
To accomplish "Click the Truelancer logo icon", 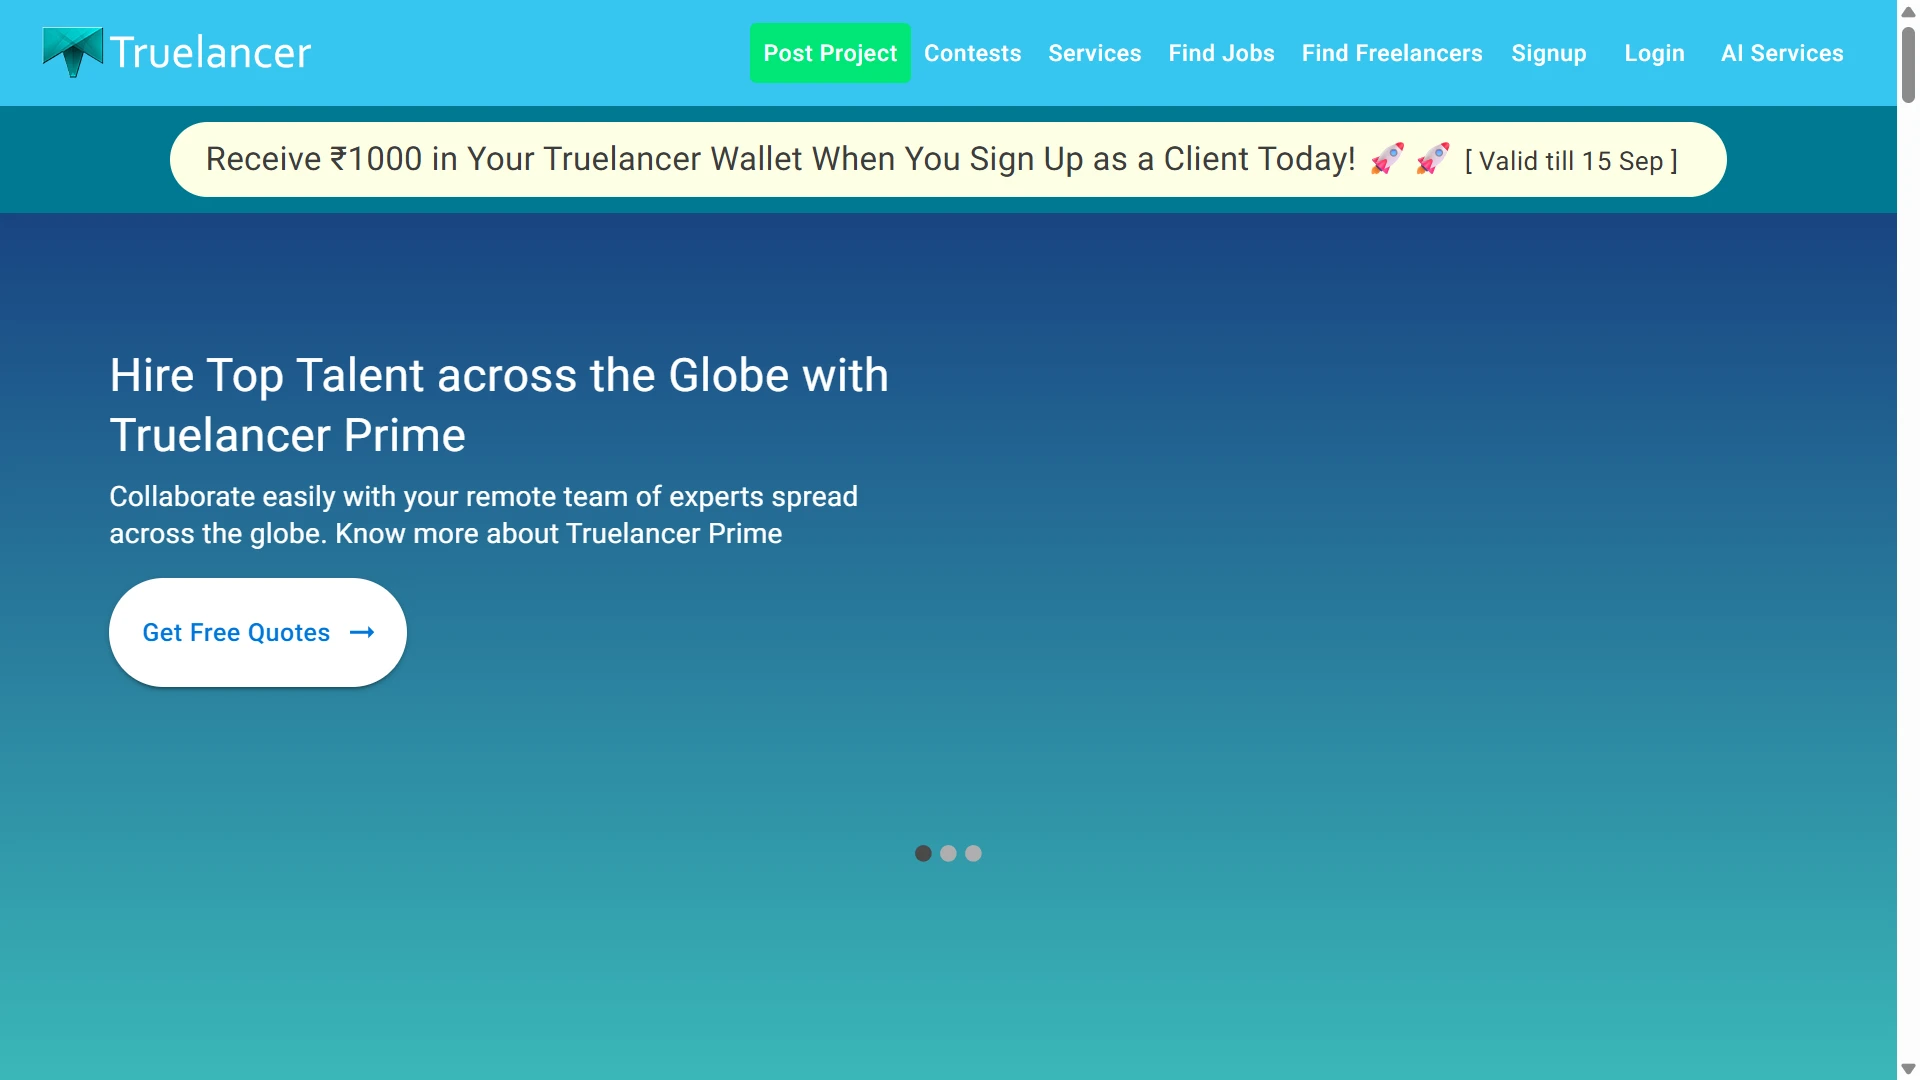I will point(73,52).
